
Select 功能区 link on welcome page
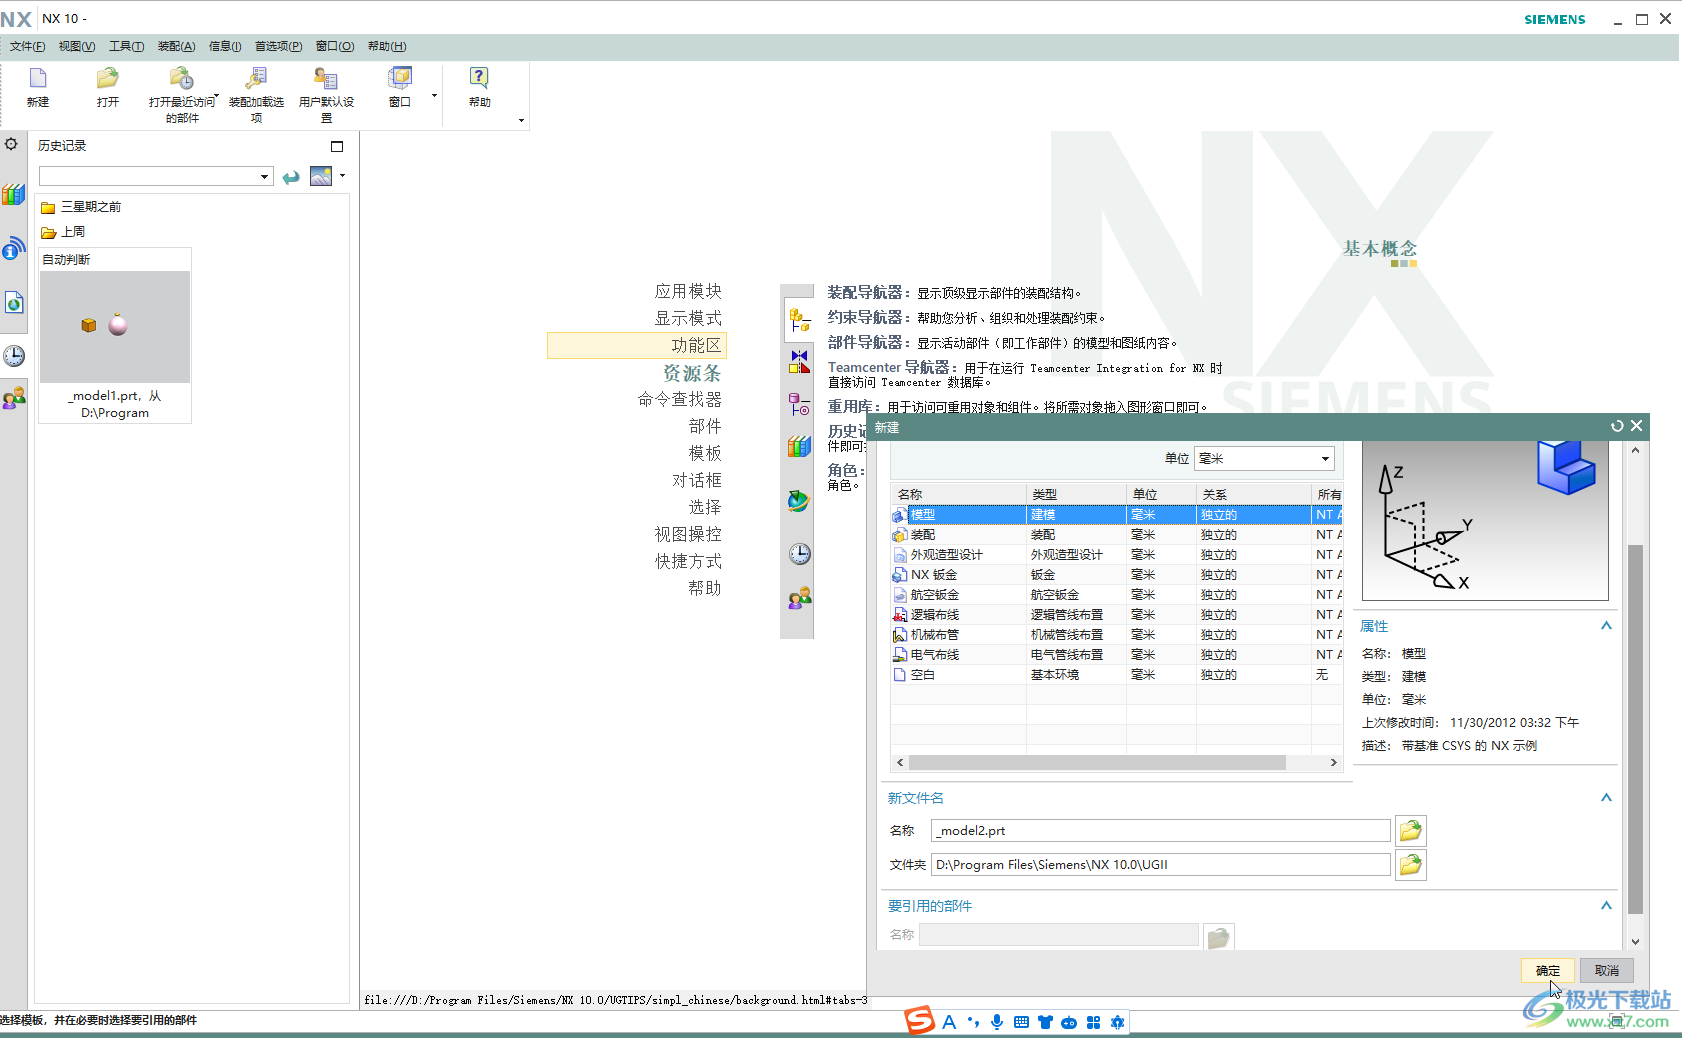pos(696,345)
